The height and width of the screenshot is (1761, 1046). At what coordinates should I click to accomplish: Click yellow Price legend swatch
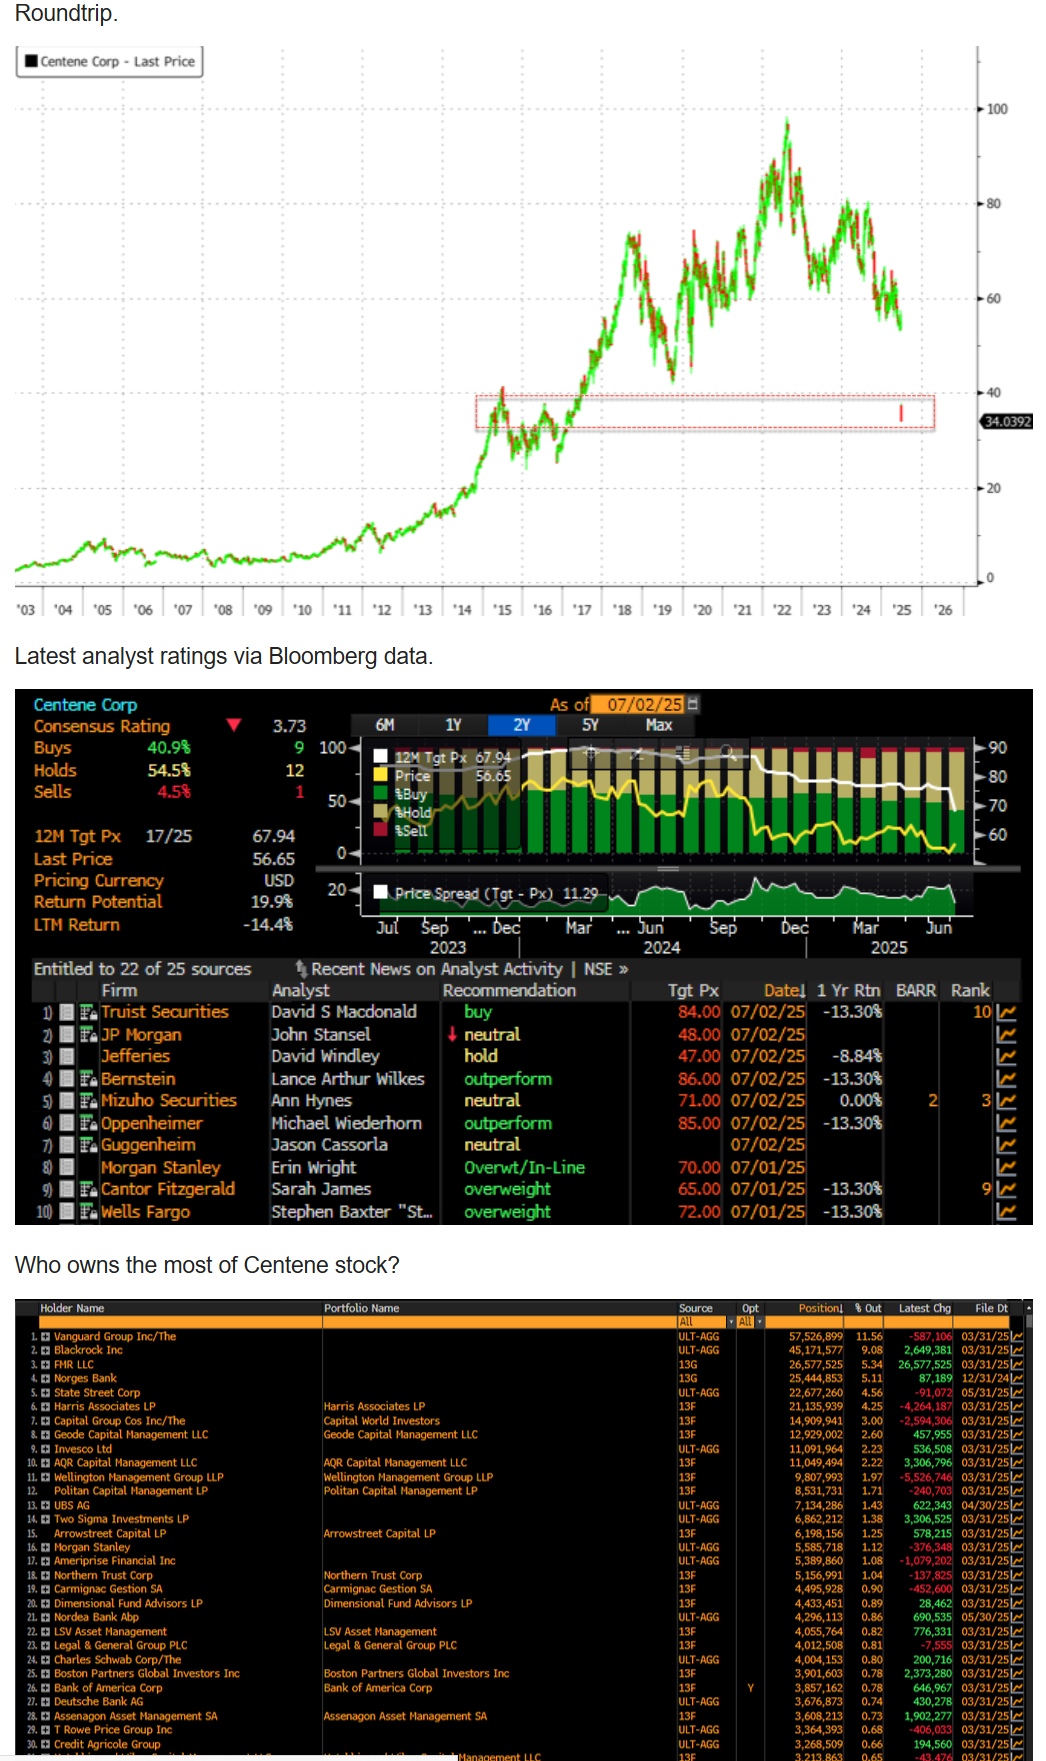click(x=380, y=774)
